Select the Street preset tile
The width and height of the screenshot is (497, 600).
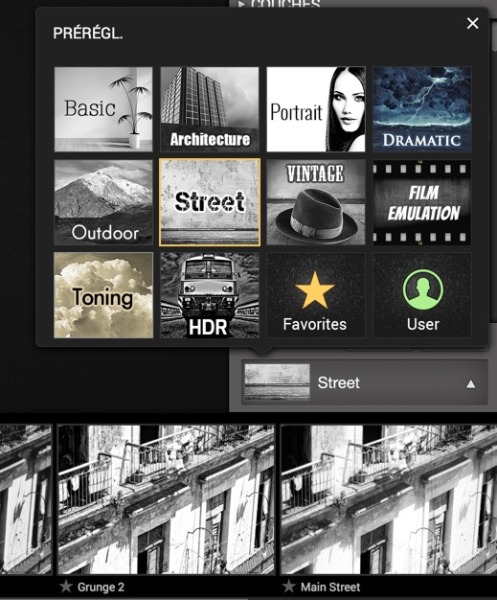(x=209, y=202)
